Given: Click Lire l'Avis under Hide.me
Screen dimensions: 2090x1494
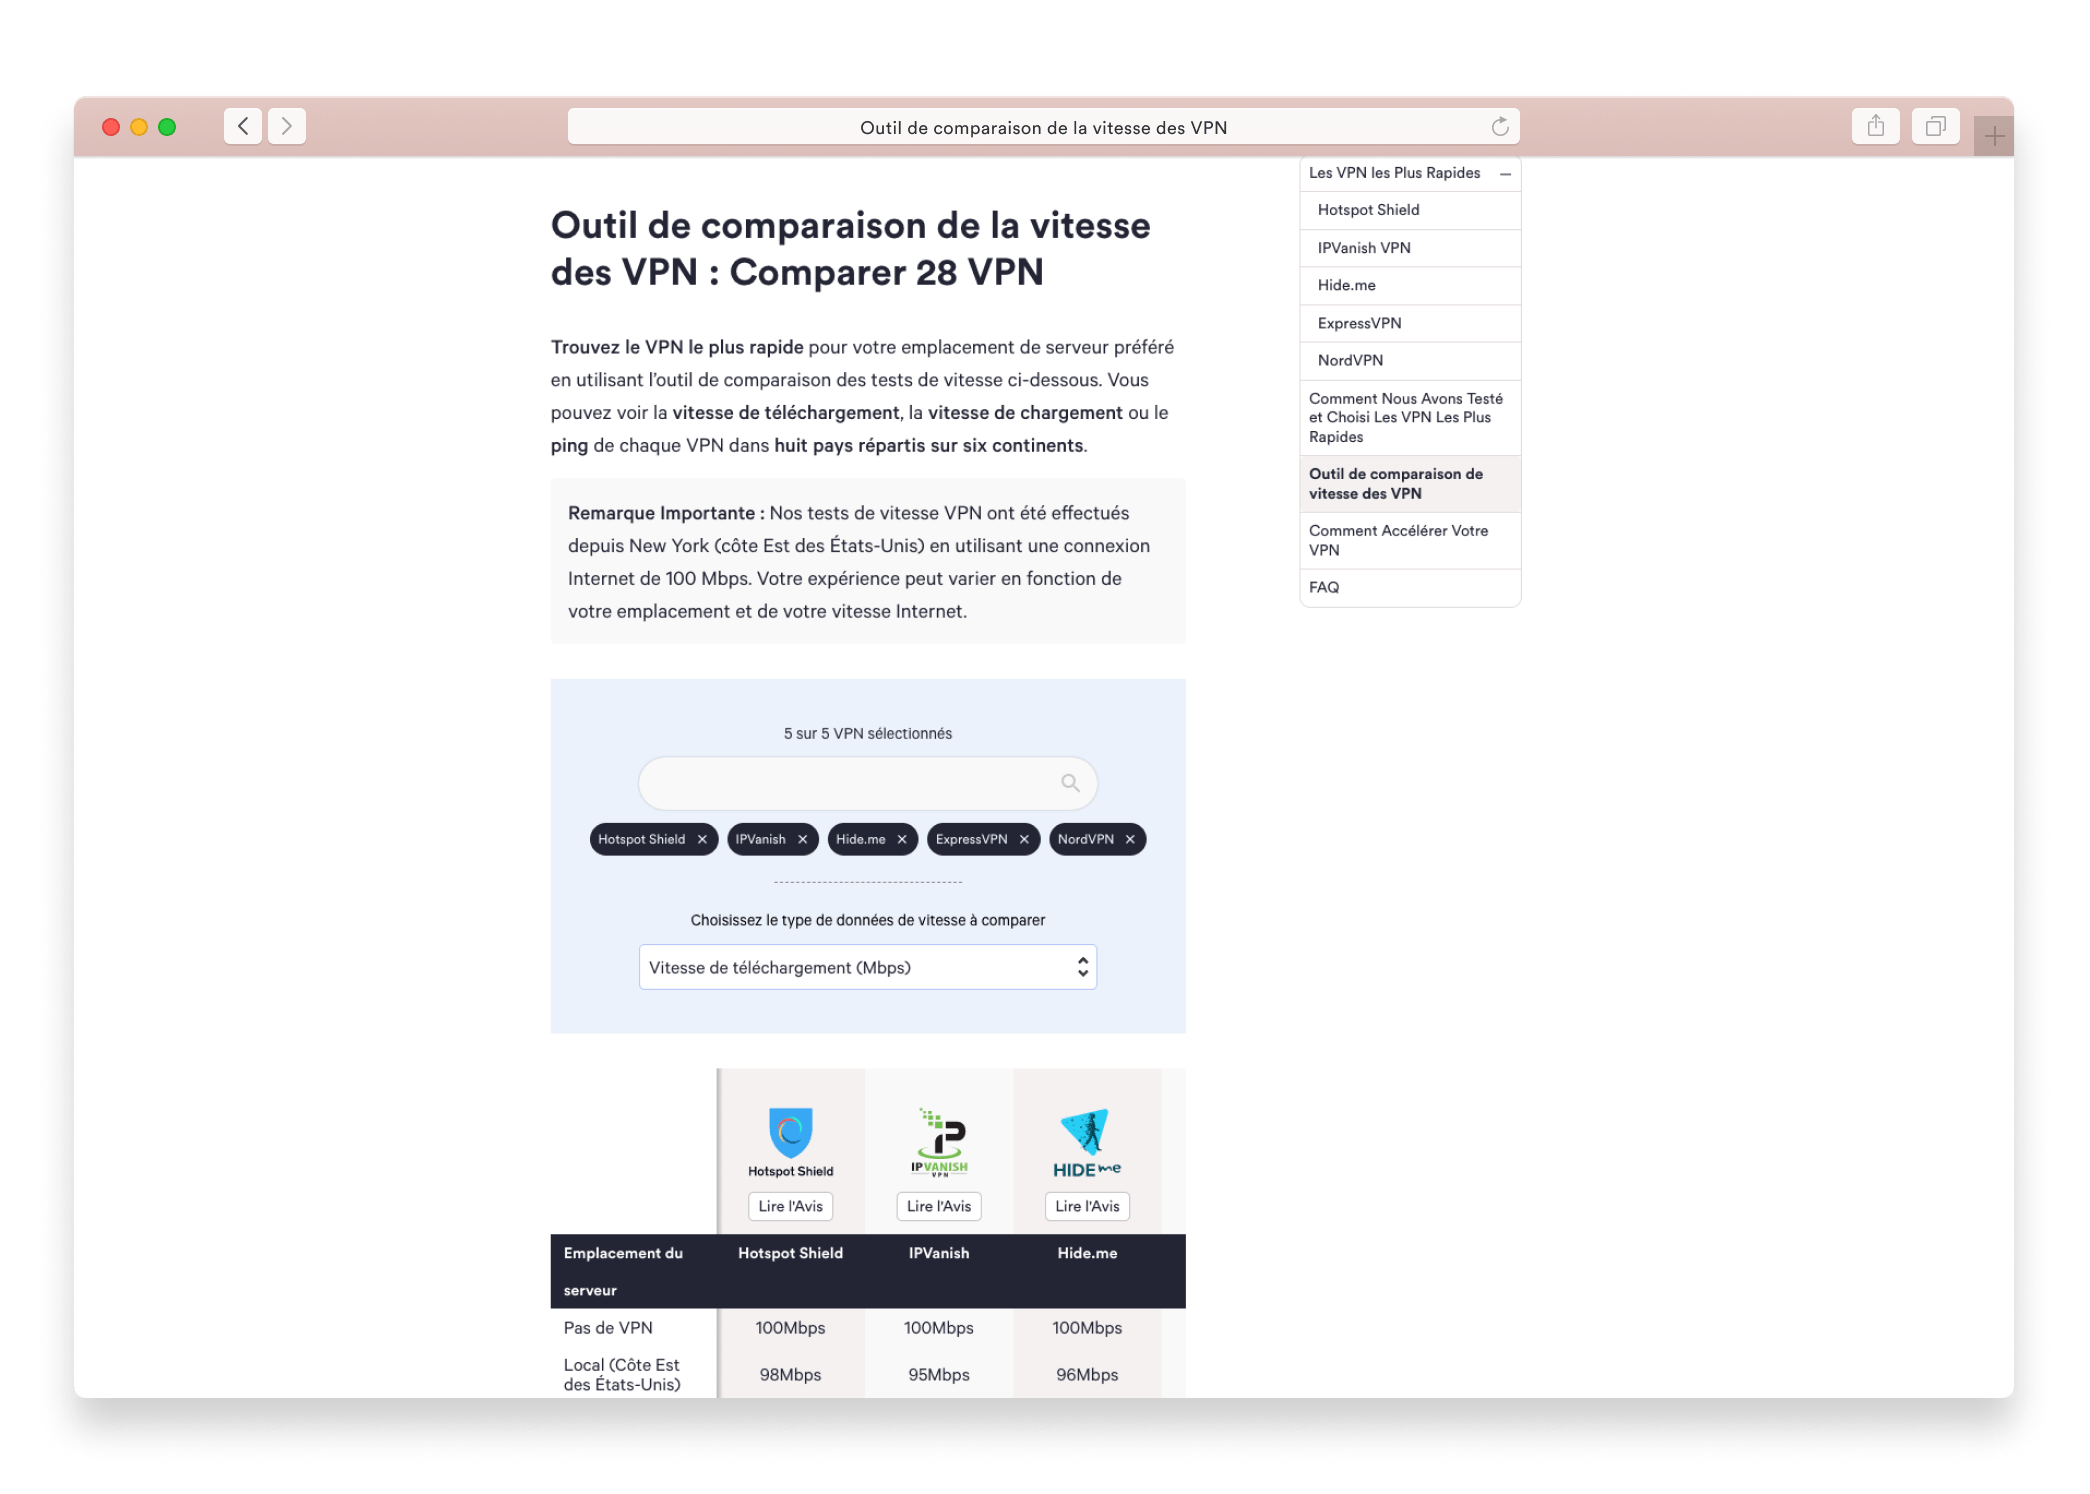Looking at the screenshot, I should pyautogui.click(x=1087, y=1206).
